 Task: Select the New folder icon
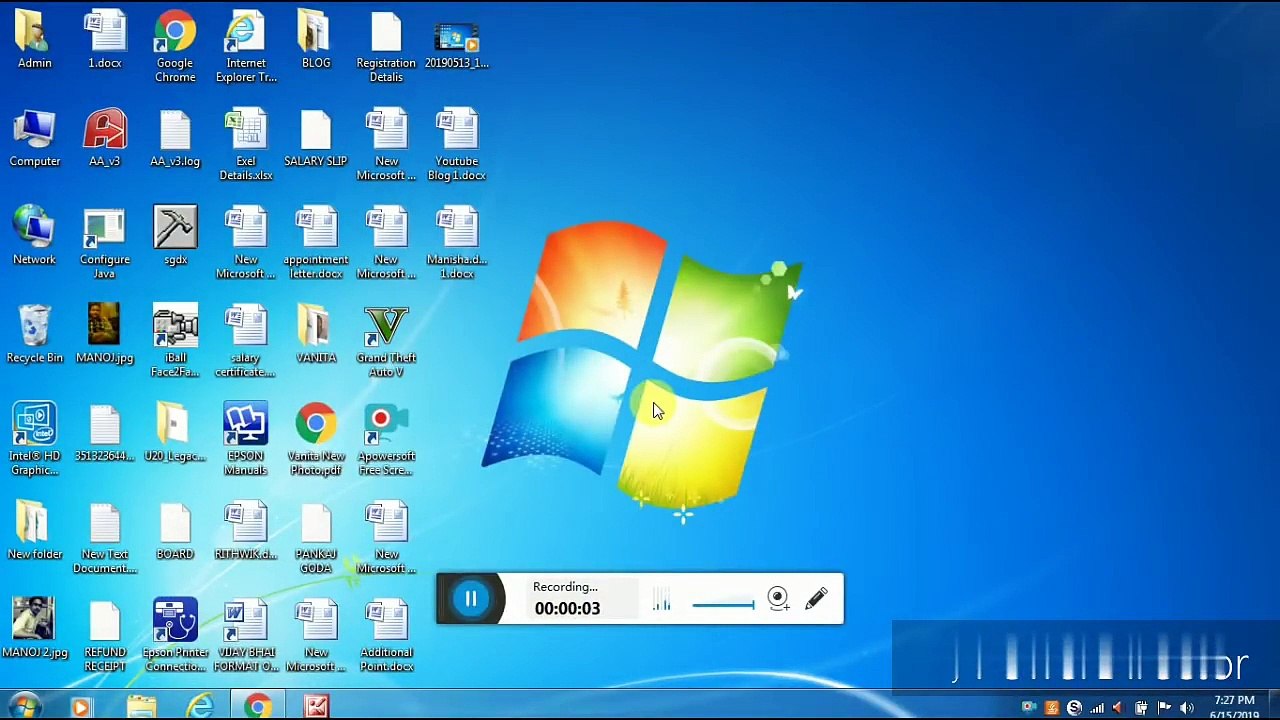click(x=35, y=530)
